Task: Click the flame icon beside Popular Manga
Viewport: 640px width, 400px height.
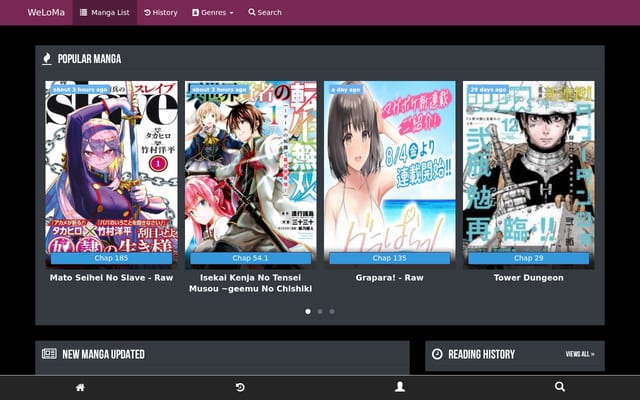Action: point(47,59)
